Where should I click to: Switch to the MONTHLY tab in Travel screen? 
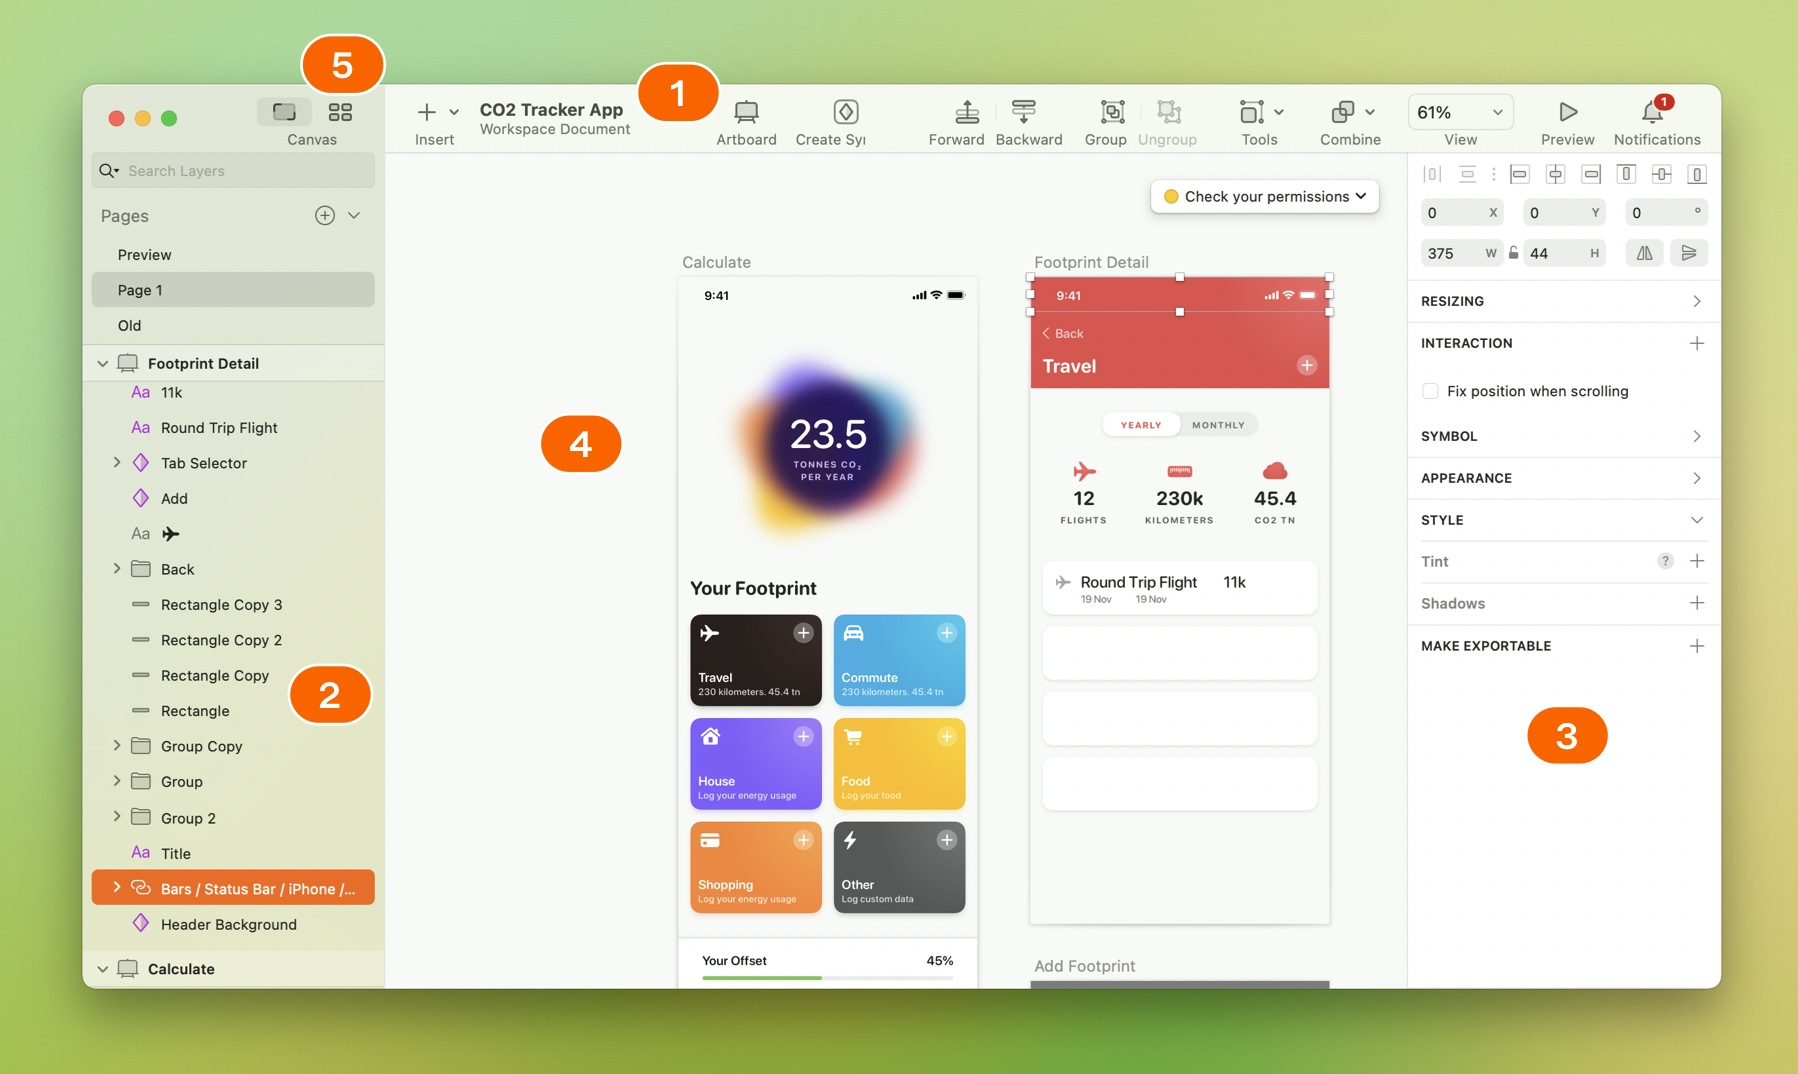click(x=1218, y=424)
